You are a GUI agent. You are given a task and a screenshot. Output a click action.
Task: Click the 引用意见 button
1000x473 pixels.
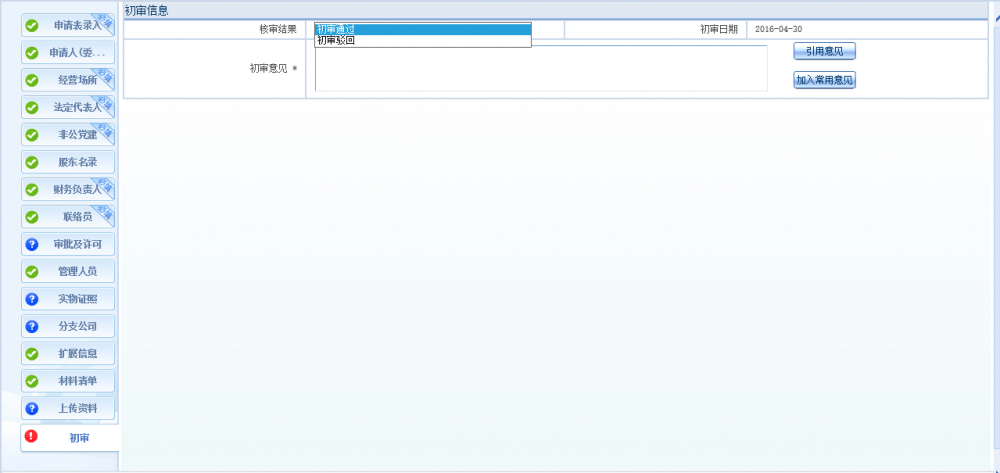tap(824, 51)
